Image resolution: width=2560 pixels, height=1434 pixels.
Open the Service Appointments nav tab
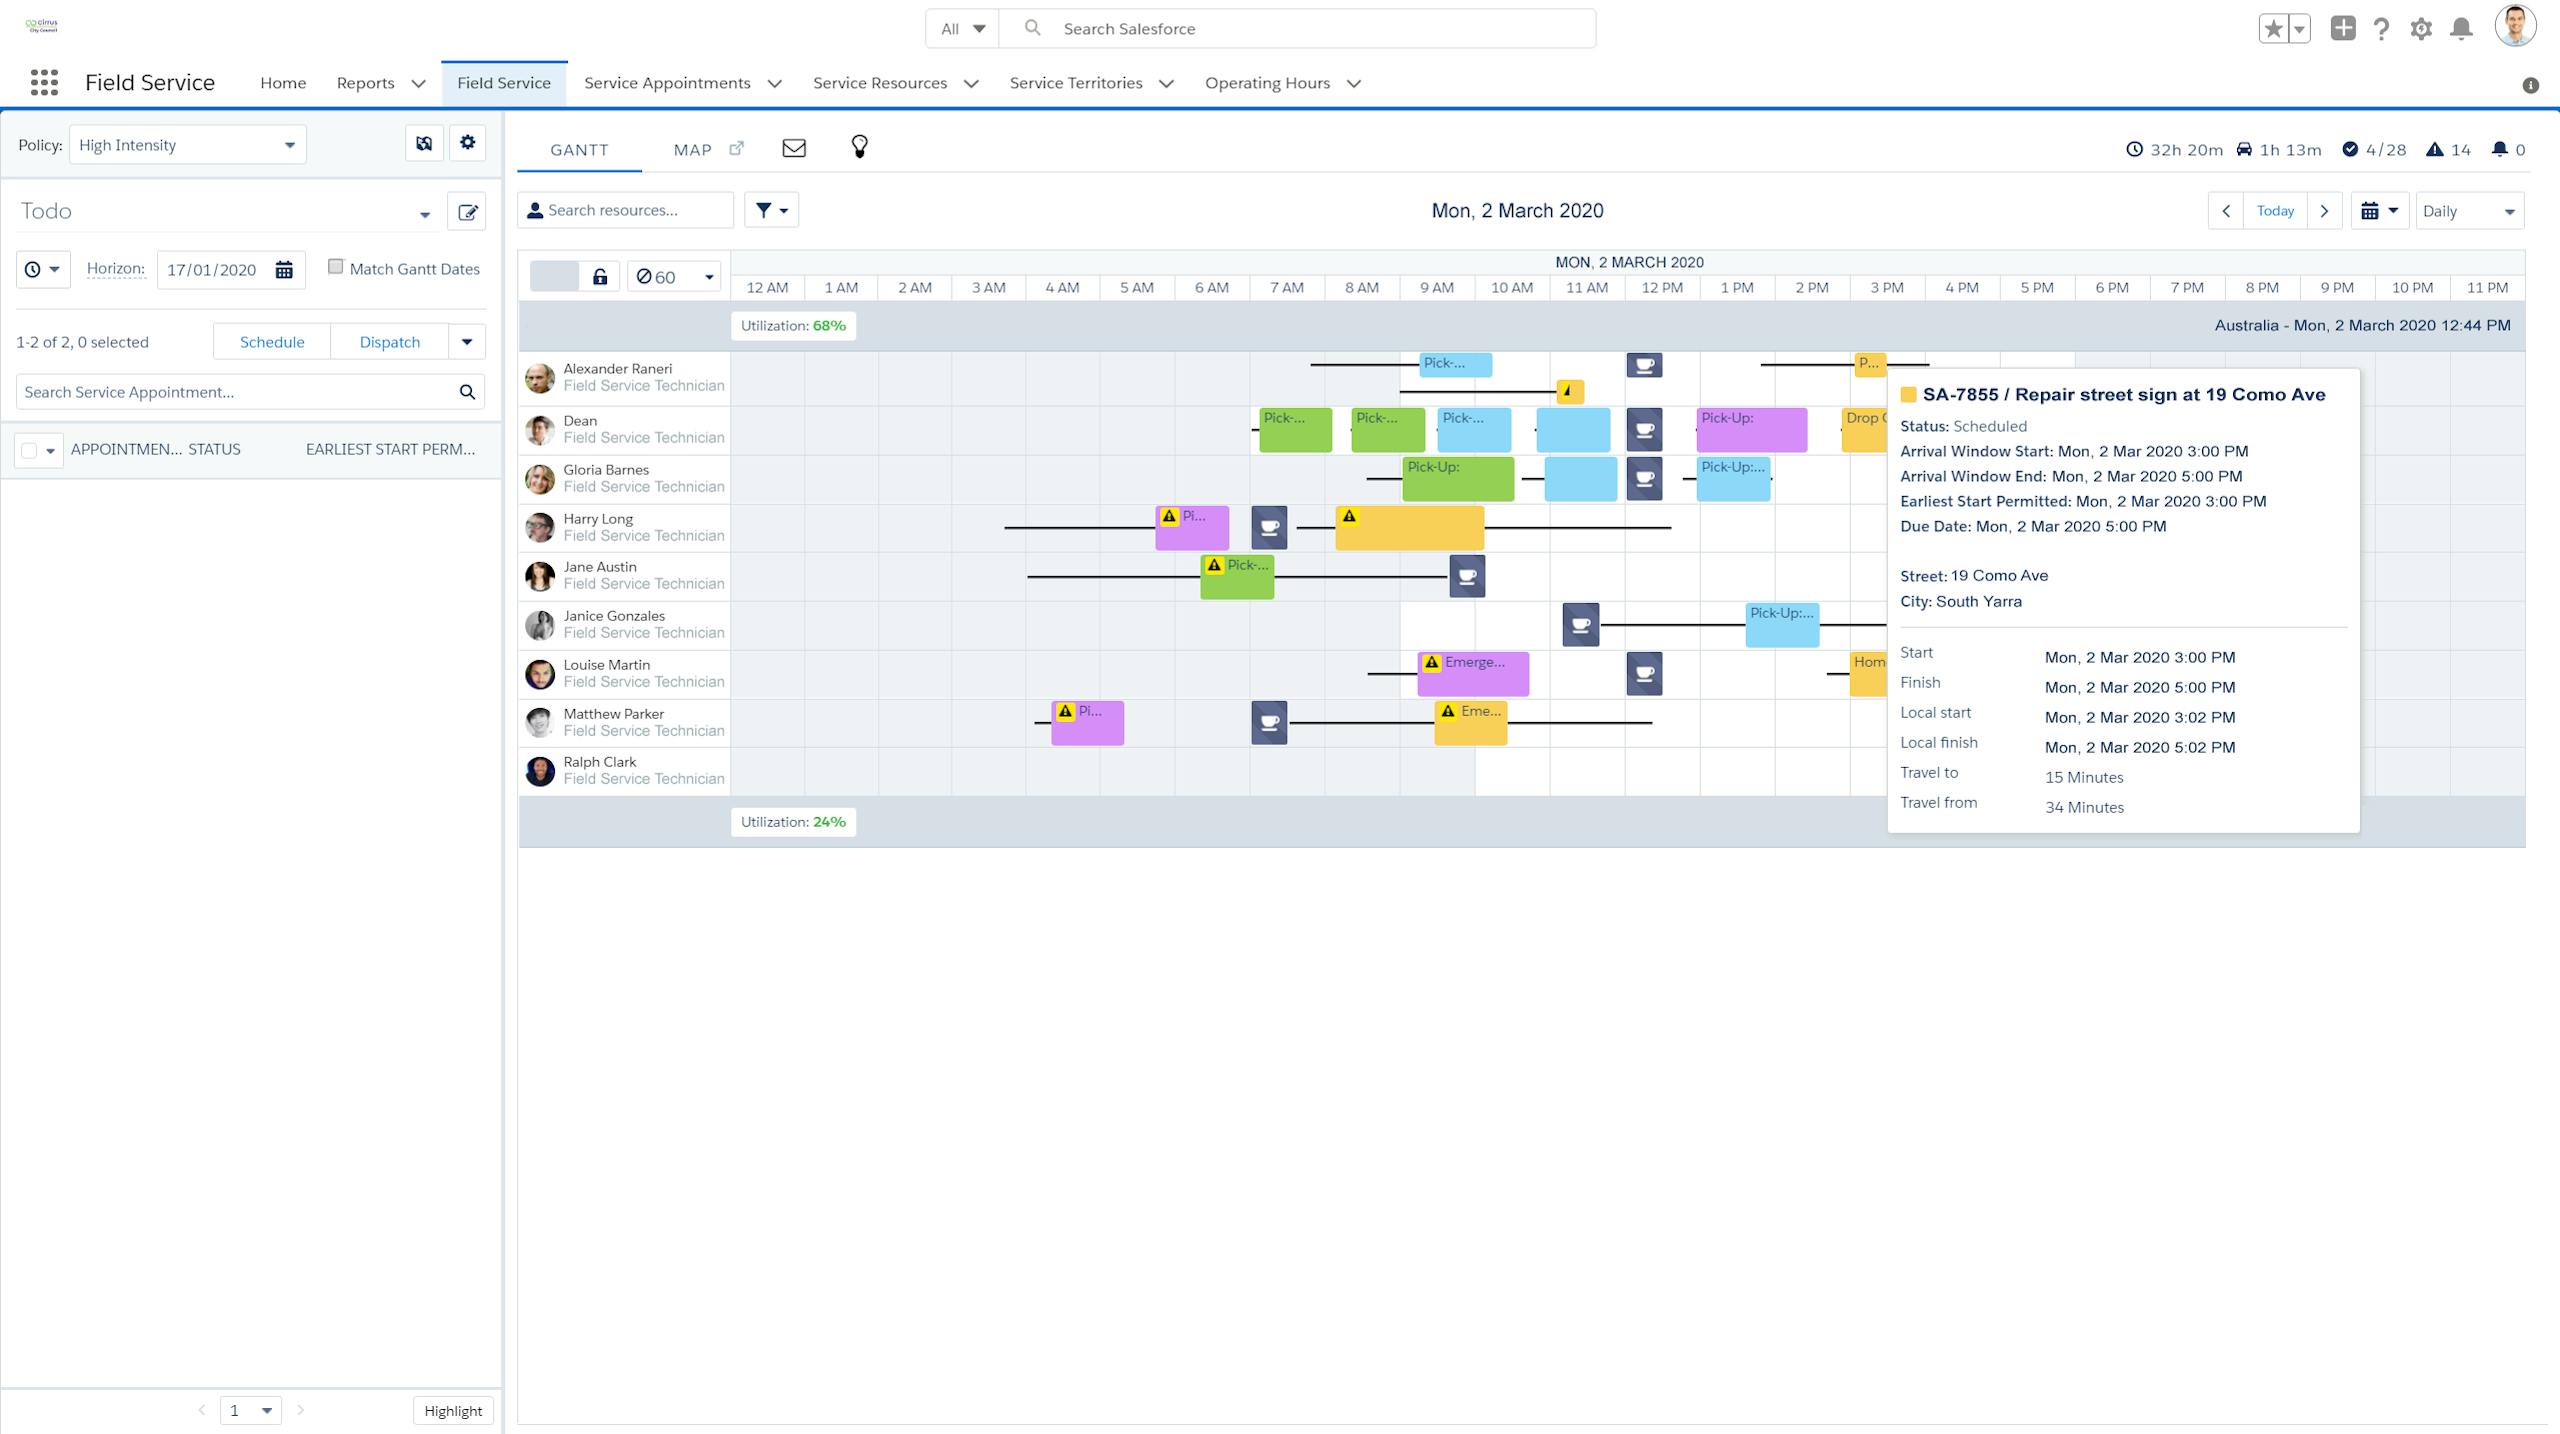tap(667, 83)
